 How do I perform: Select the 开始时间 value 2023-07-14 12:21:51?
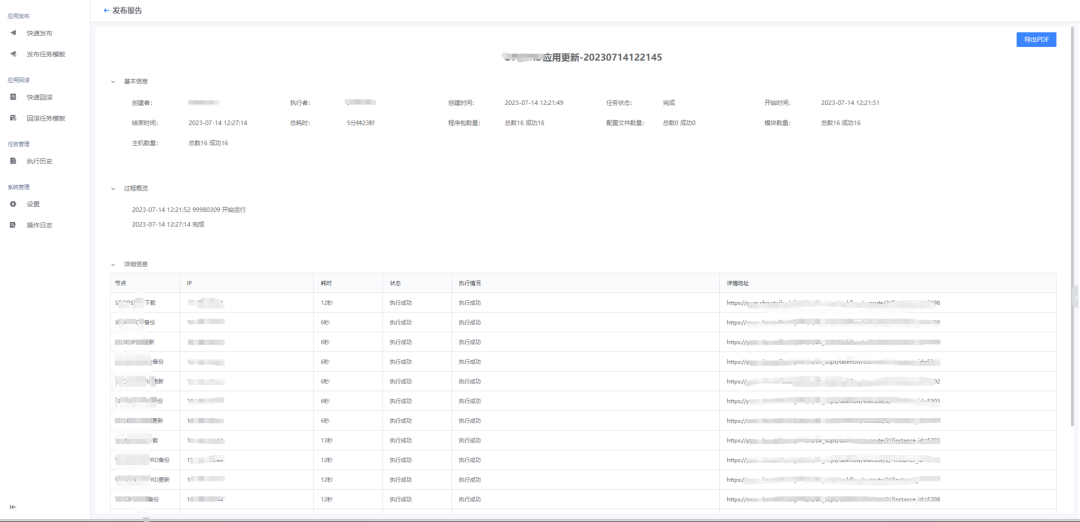850,103
